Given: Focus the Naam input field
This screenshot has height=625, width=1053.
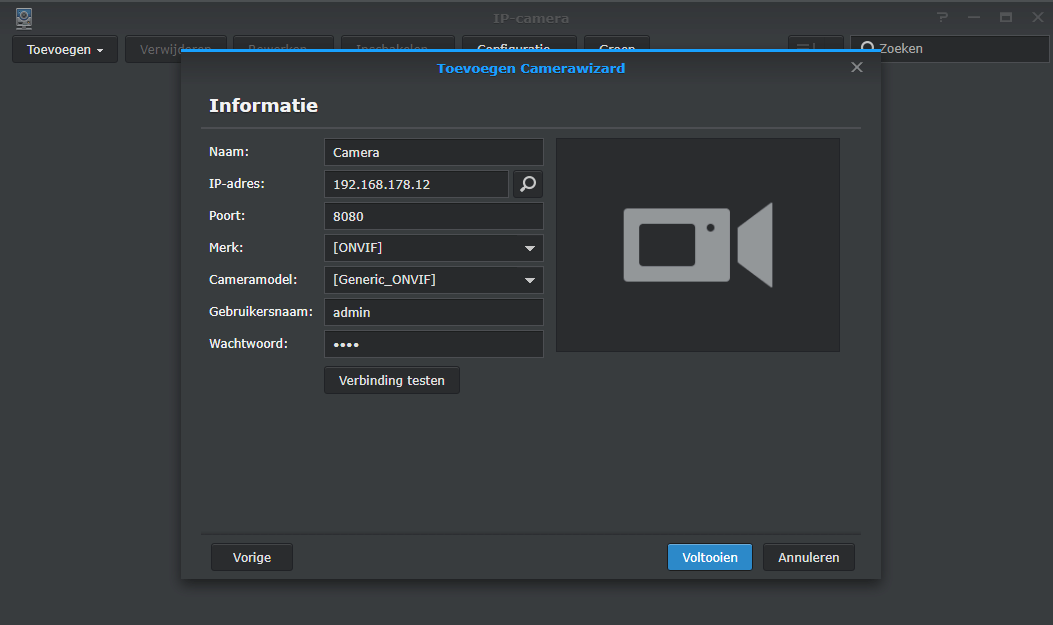Looking at the screenshot, I should pos(433,152).
